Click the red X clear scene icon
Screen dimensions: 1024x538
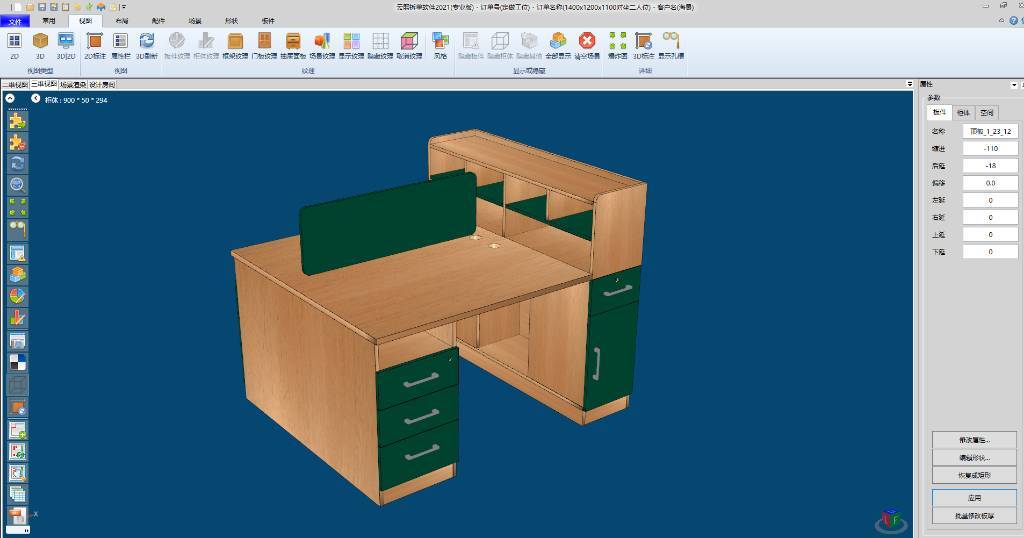[587, 42]
